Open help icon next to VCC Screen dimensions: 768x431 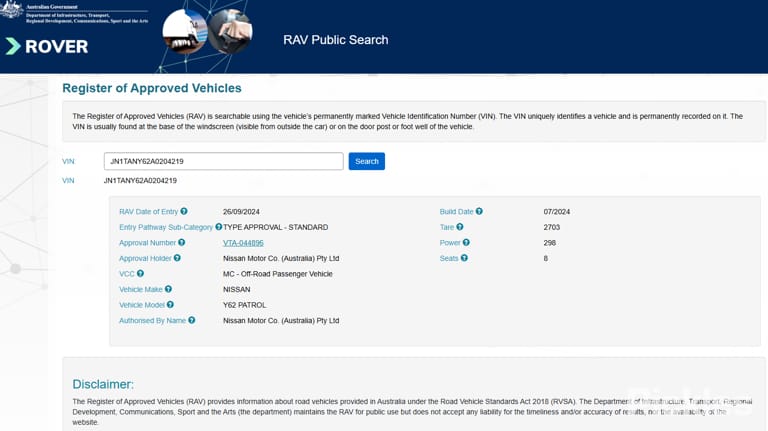tap(140, 273)
